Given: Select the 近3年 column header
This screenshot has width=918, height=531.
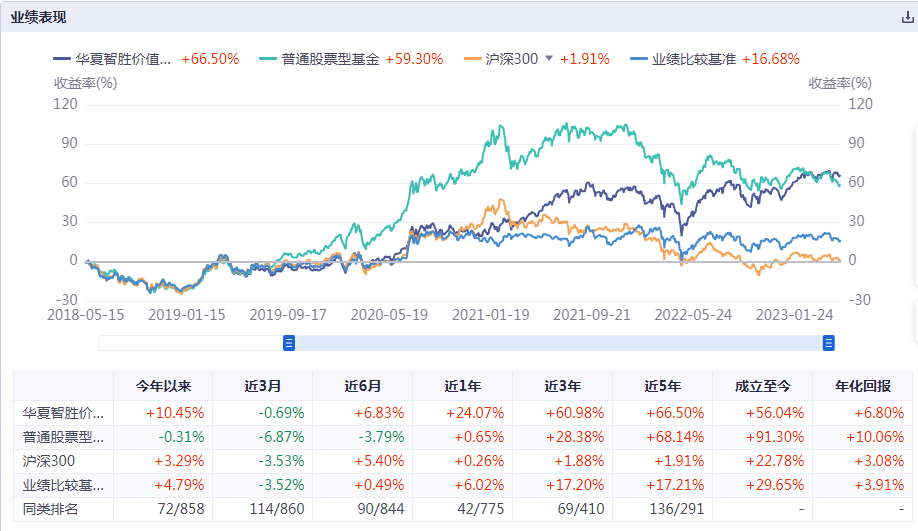Looking at the screenshot, I should (x=562, y=386).
